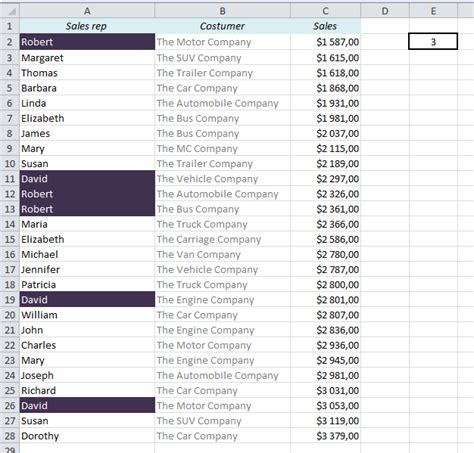Click the 'Sales' header cell

pos(326,26)
